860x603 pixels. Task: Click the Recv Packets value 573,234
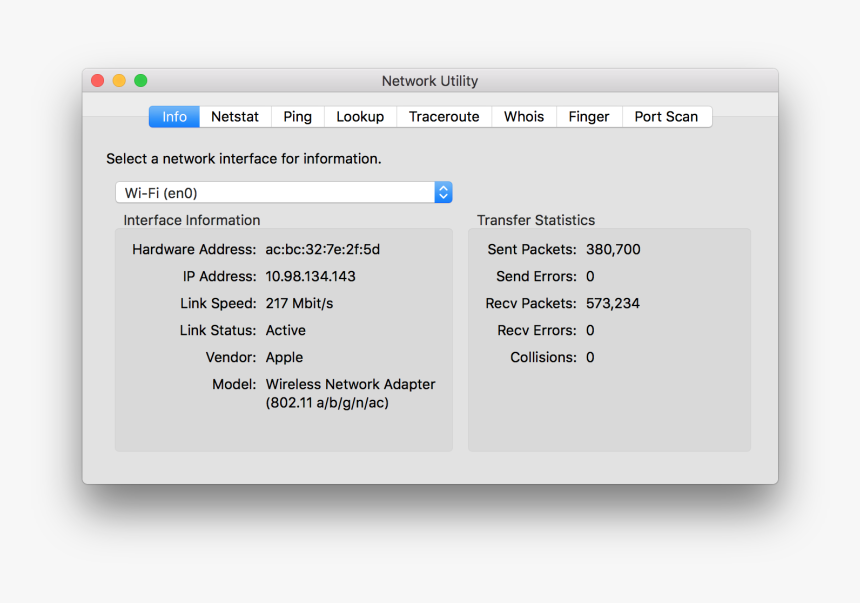613,303
